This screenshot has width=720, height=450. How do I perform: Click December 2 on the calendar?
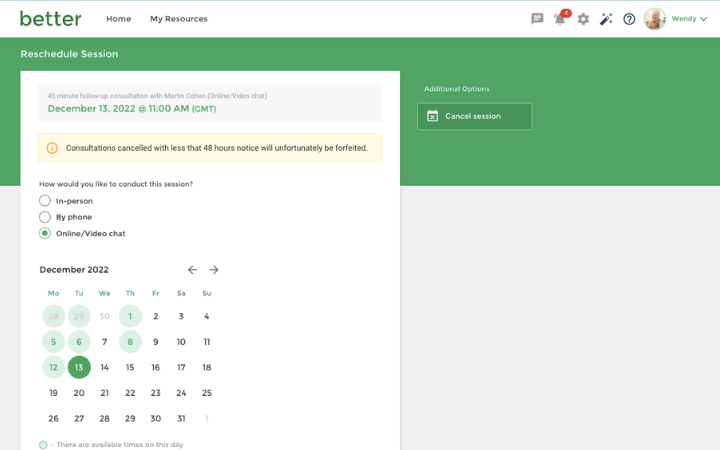click(156, 316)
